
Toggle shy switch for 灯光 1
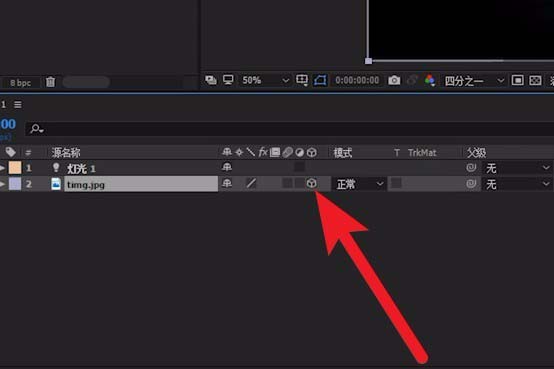pos(227,167)
